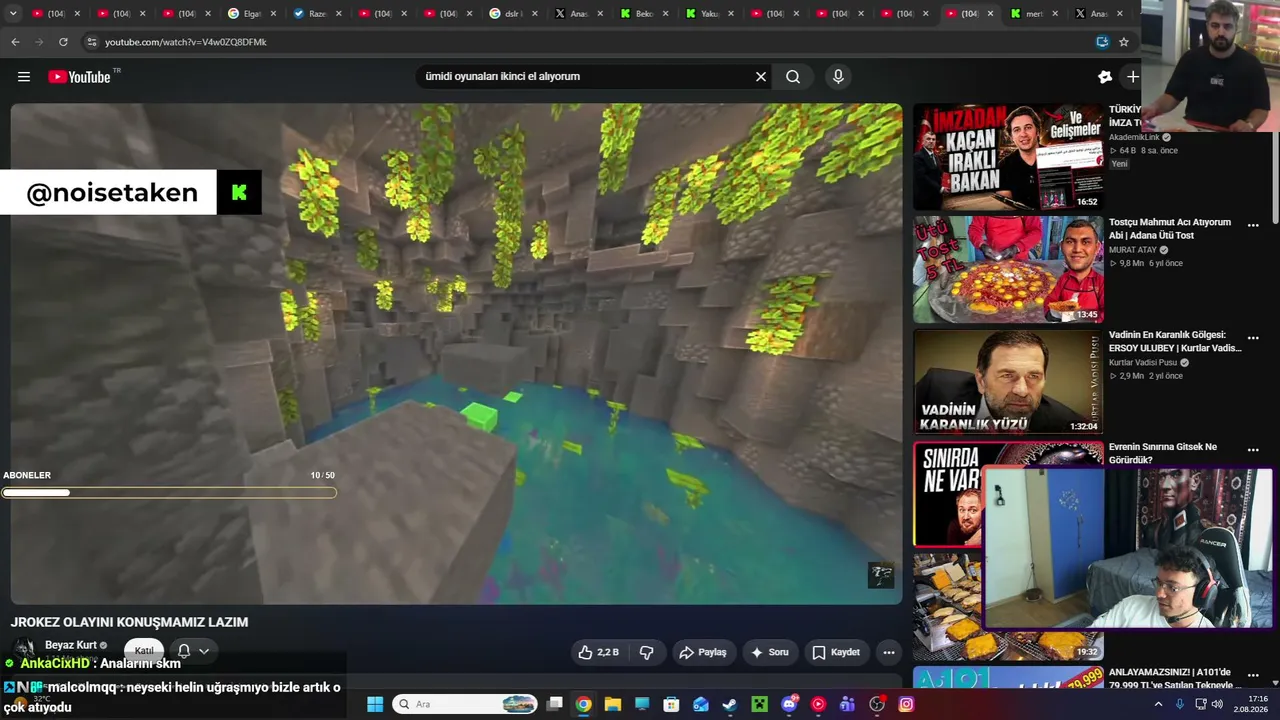Viewport: 1280px width, 720px height.
Task: Open the A101 79.999 TL video thumbnail
Action: (1008, 678)
